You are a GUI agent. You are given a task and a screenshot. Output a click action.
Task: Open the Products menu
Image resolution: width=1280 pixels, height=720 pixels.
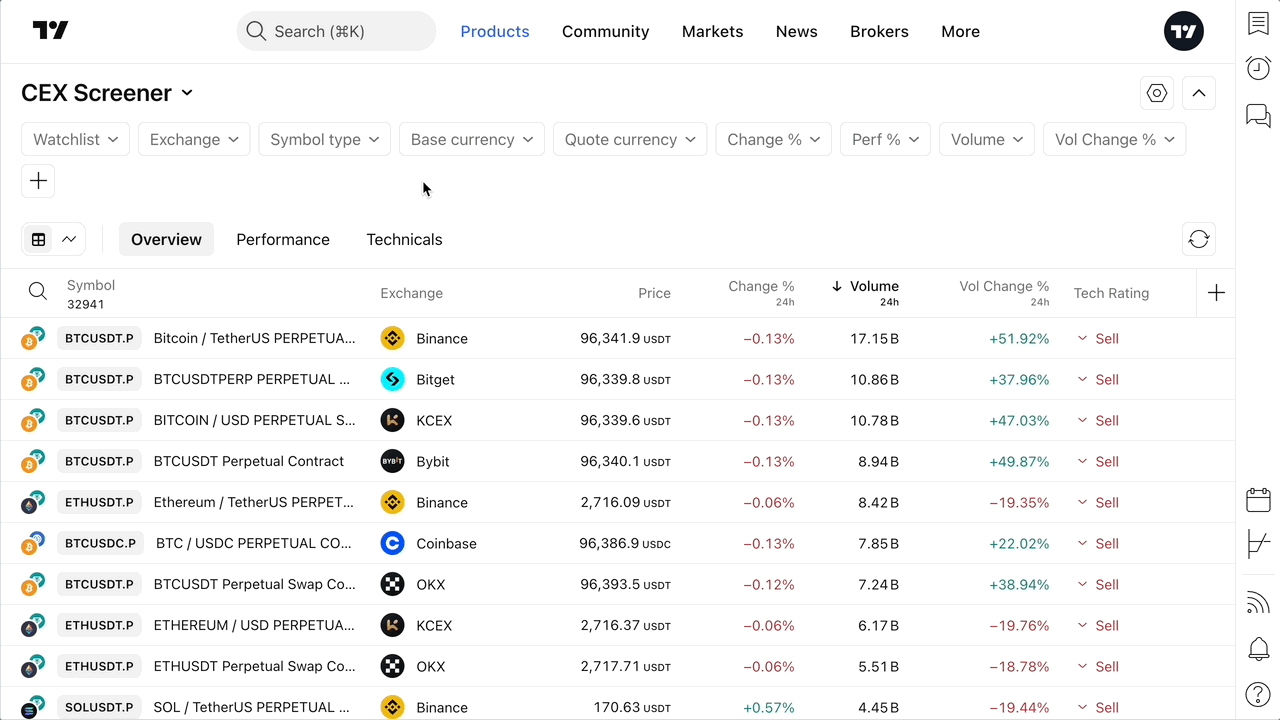pyautogui.click(x=495, y=31)
